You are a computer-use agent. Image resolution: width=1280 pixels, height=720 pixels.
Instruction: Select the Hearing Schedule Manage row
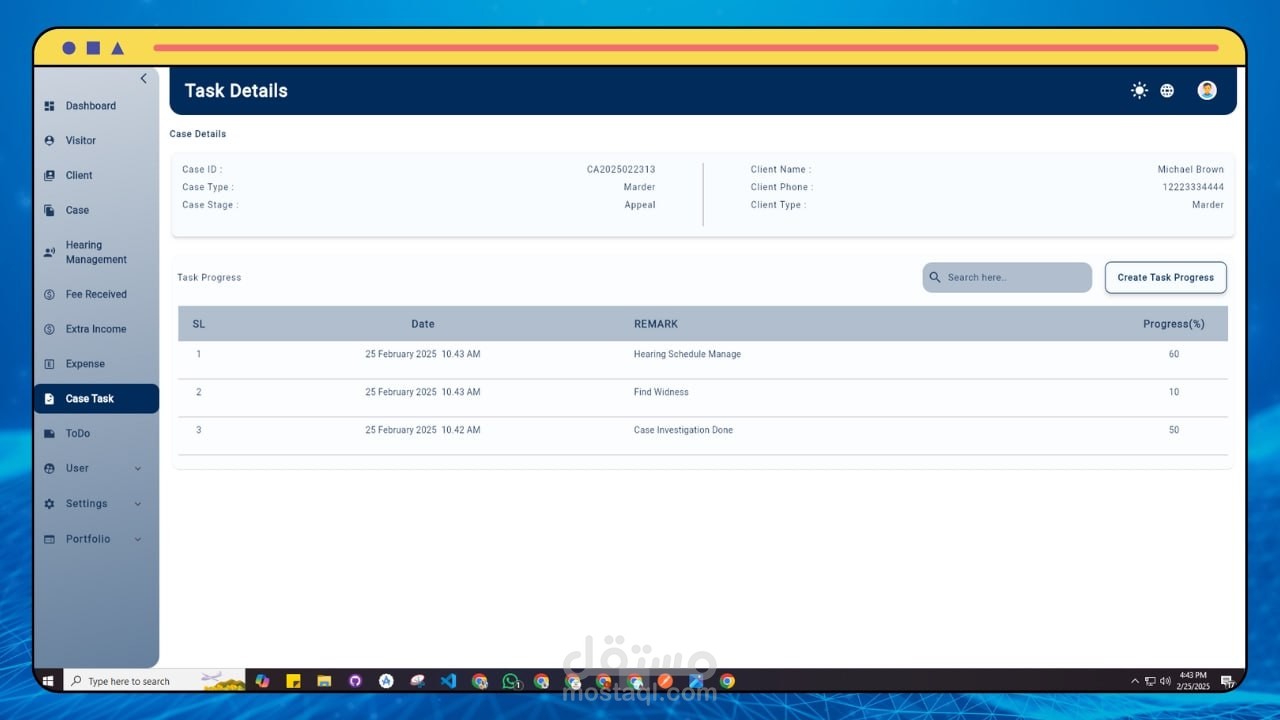[x=687, y=355]
